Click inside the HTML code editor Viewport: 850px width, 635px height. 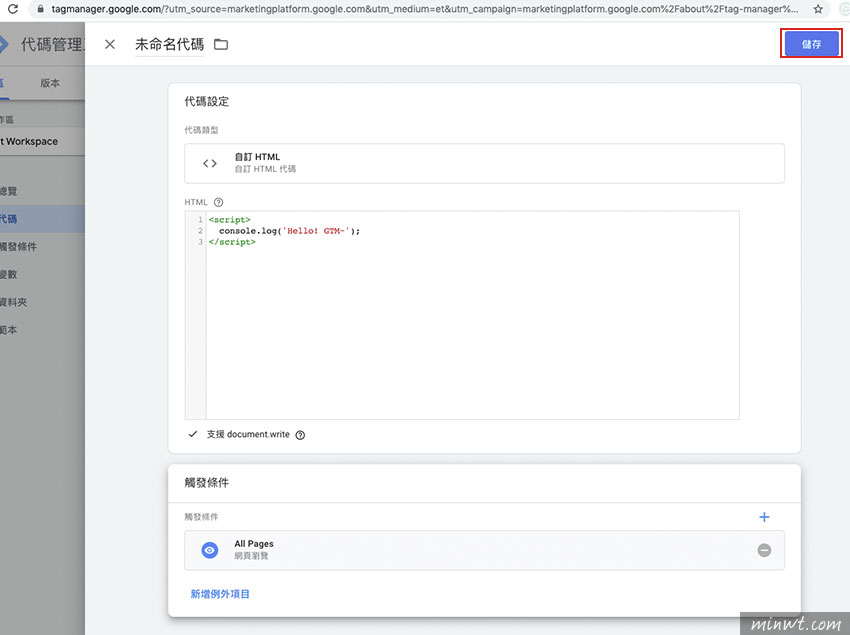pos(462,315)
